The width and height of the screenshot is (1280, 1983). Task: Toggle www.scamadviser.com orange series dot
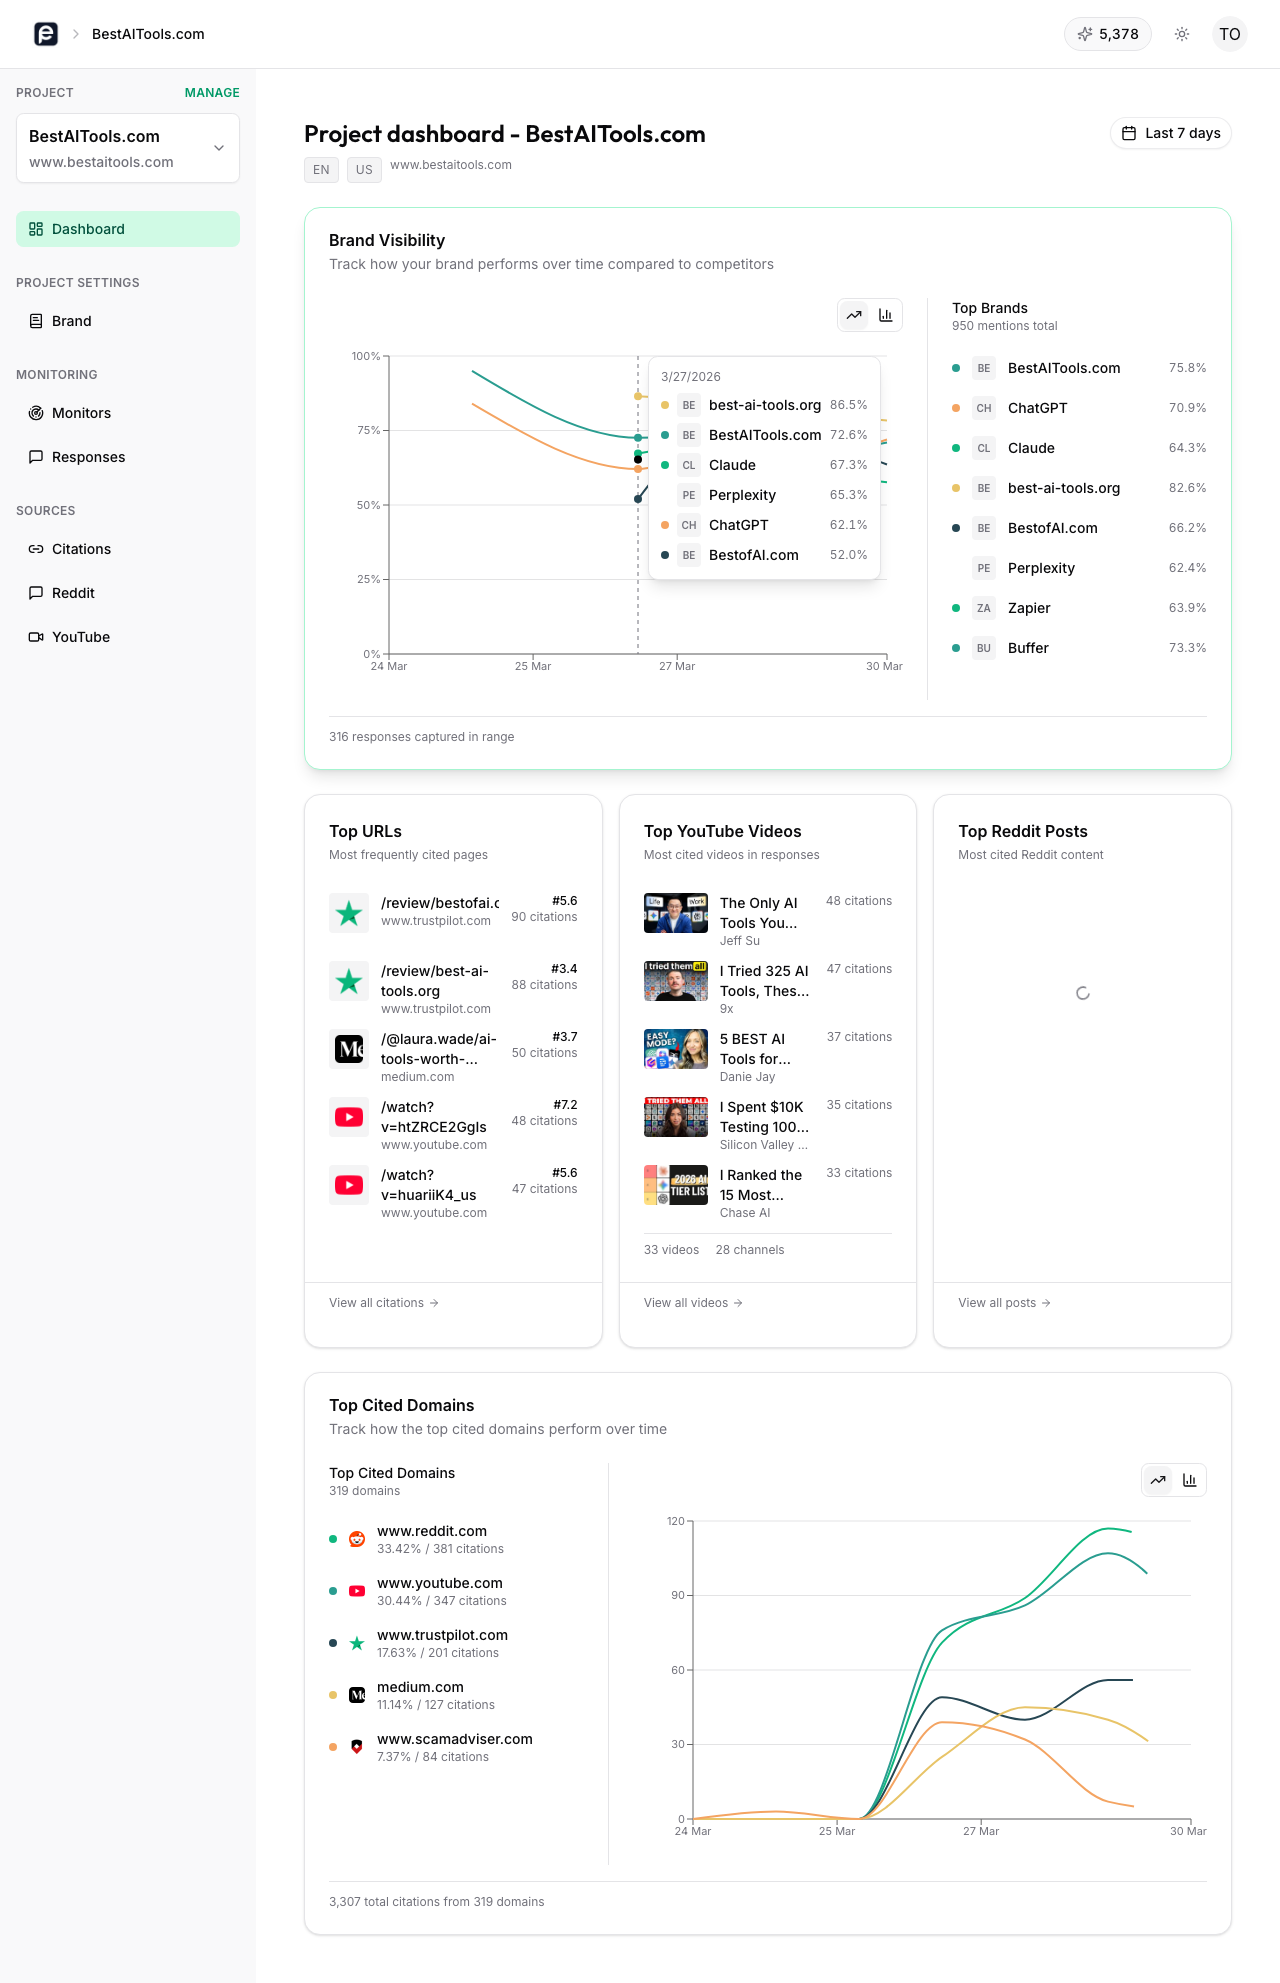tap(333, 1747)
